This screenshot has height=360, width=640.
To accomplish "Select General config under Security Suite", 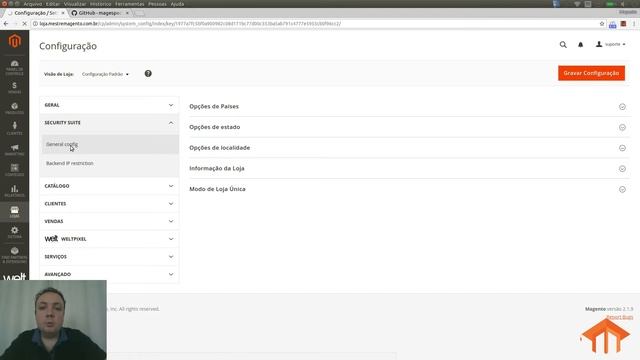I will click(x=110, y=144).
